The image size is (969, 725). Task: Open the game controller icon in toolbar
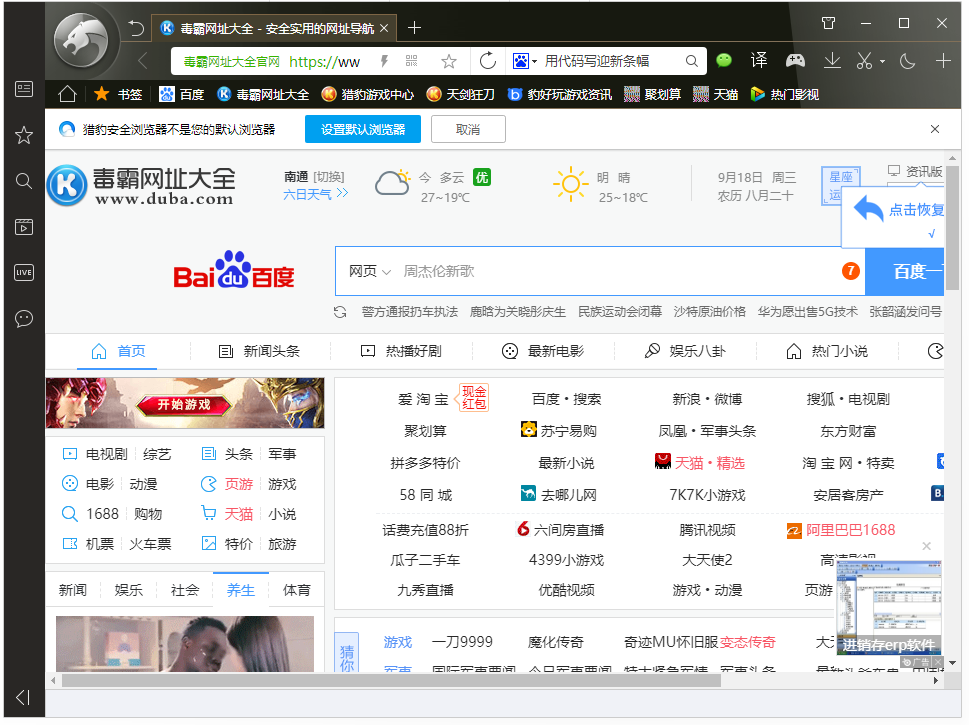click(795, 61)
